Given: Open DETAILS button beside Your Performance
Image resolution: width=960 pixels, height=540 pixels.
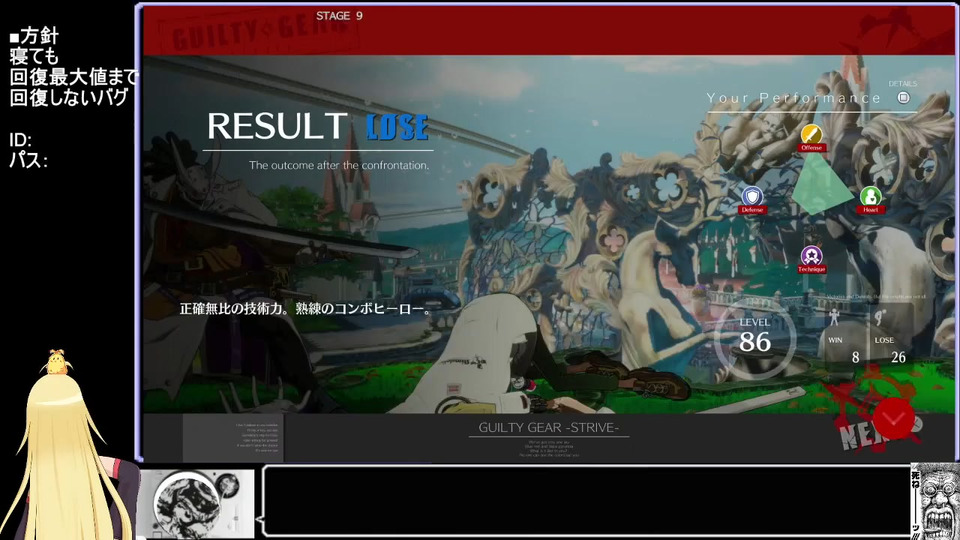Looking at the screenshot, I should [903, 97].
